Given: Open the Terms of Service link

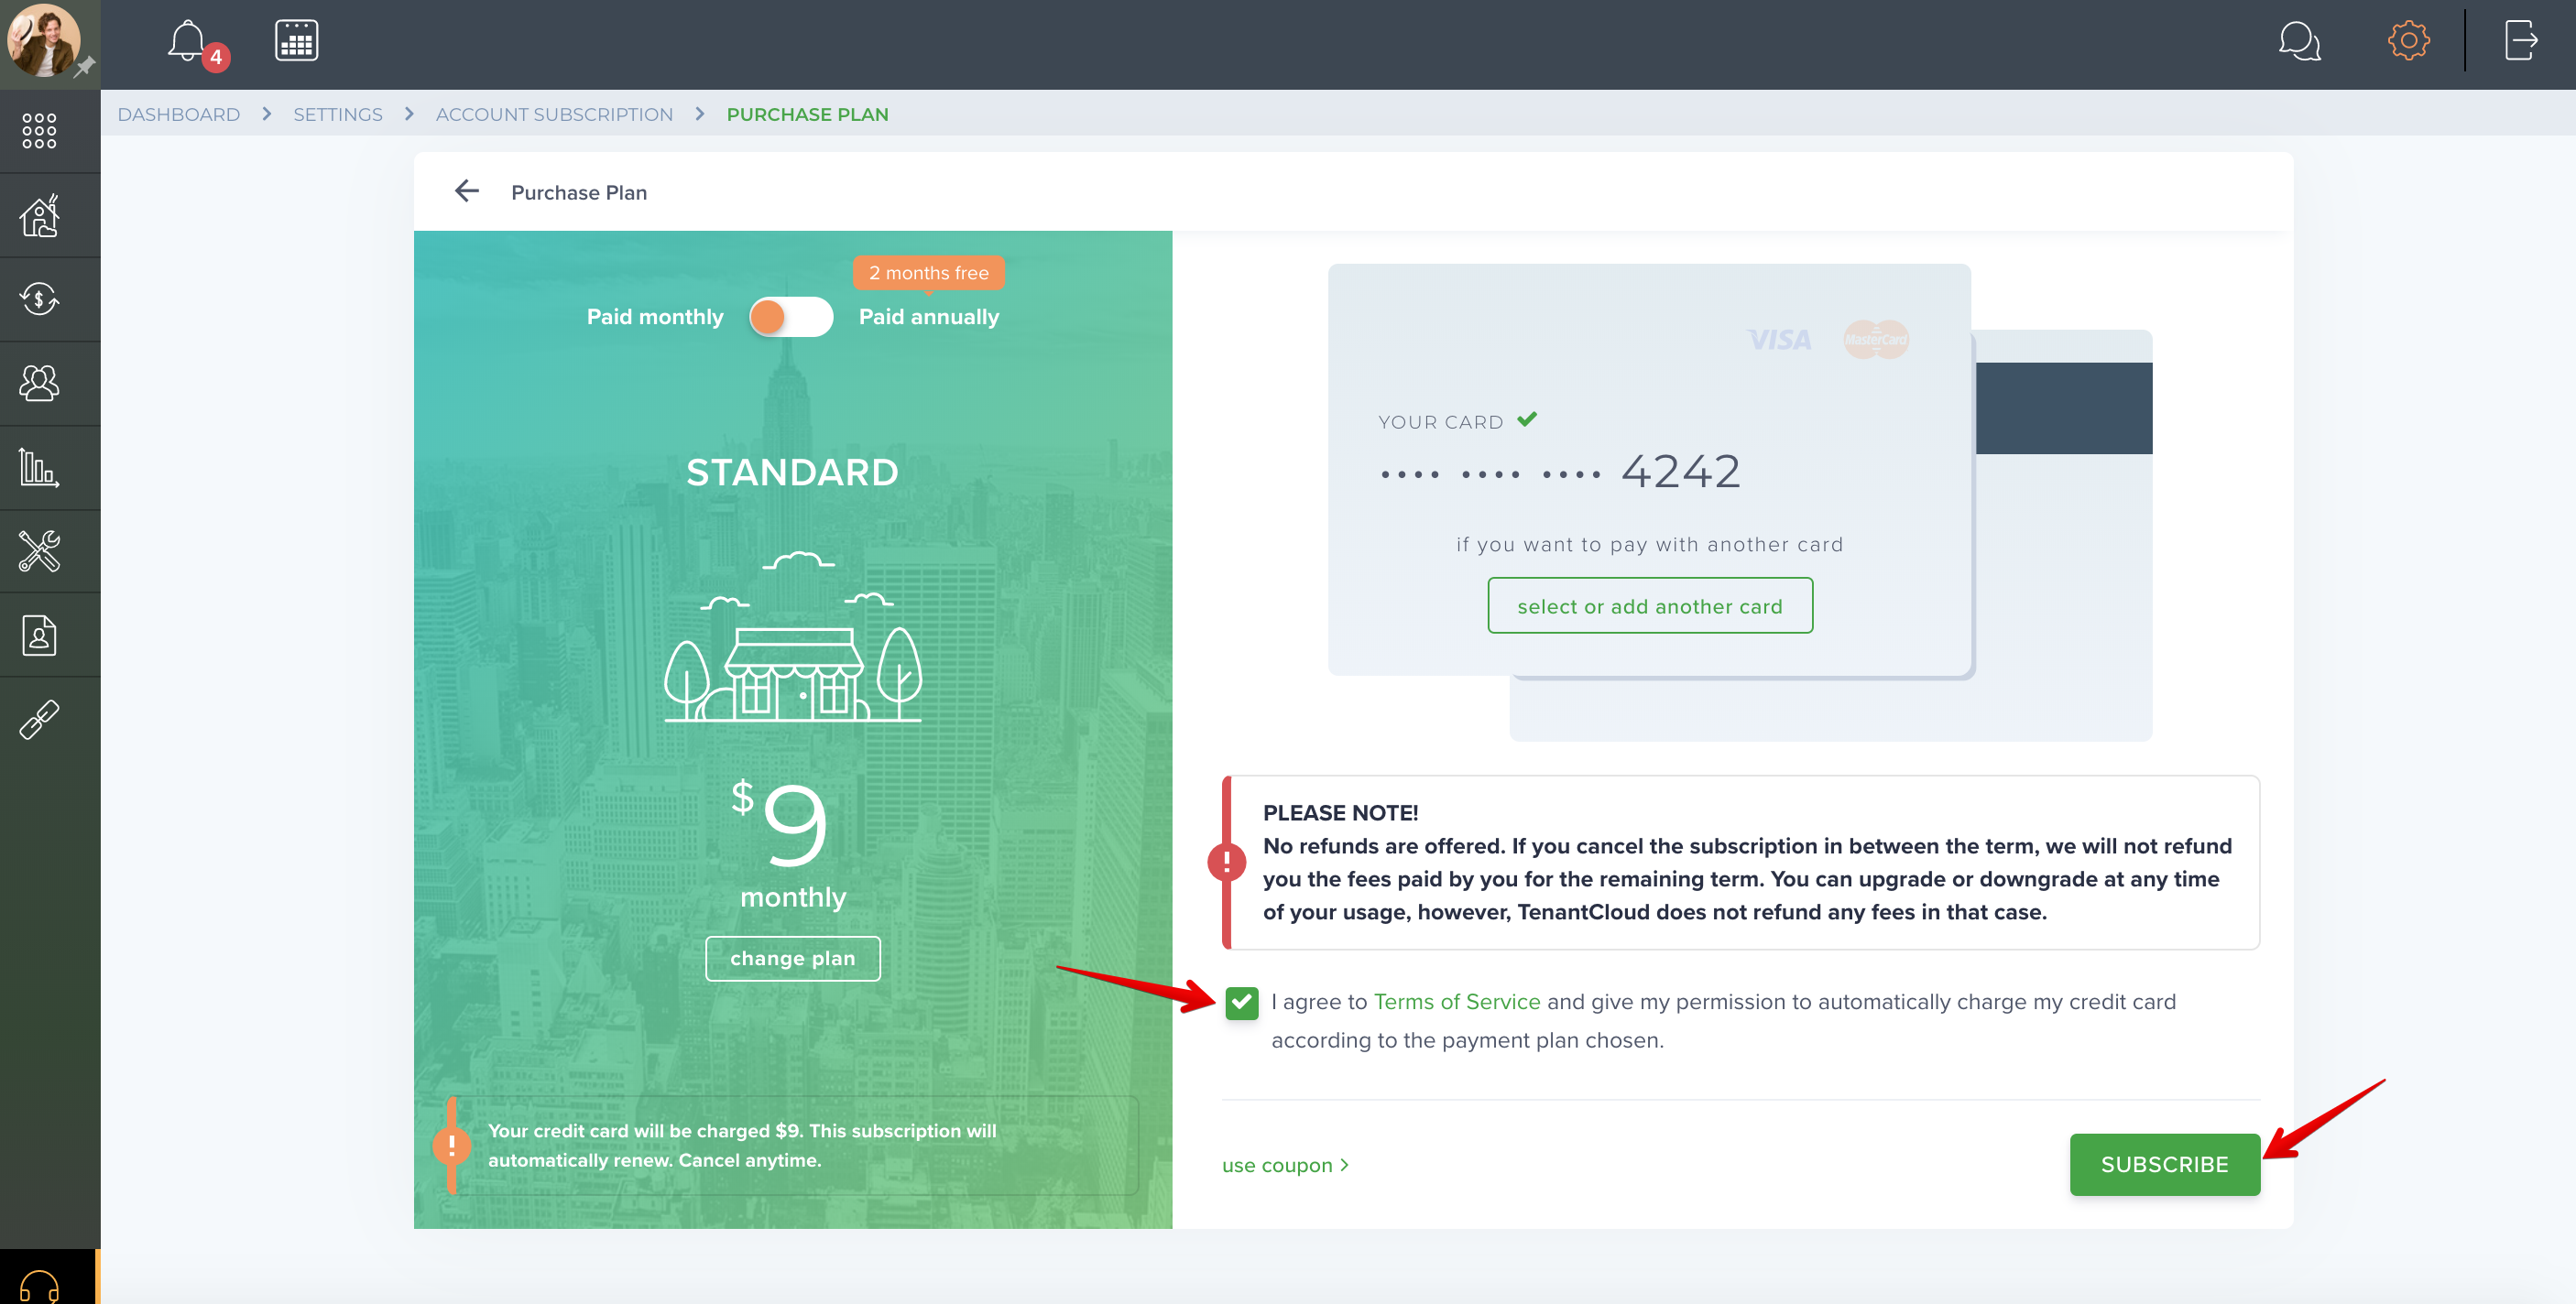Looking at the screenshot, I should pos(1457,1002).
